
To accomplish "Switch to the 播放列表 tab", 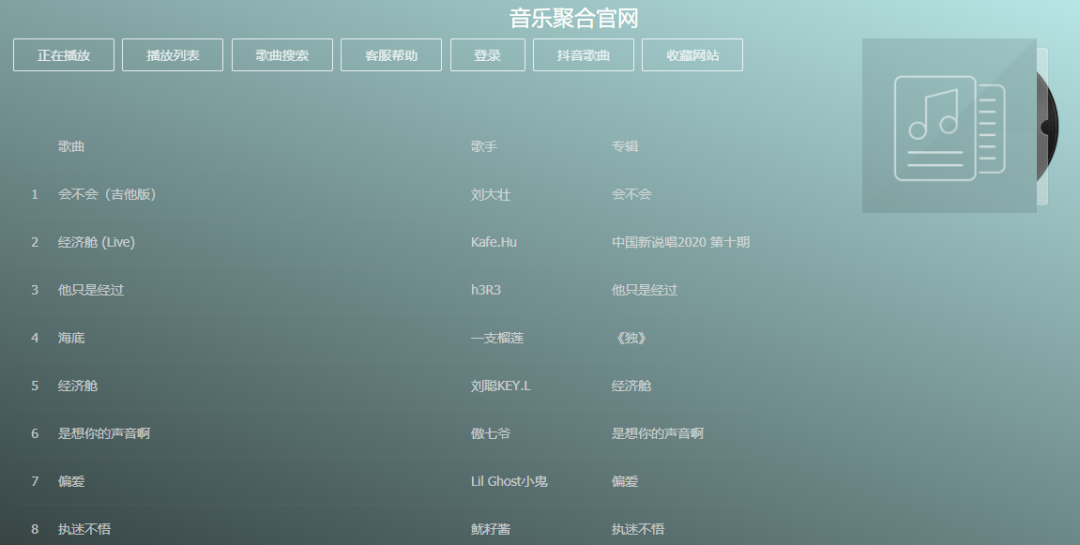I will [172, 55].
